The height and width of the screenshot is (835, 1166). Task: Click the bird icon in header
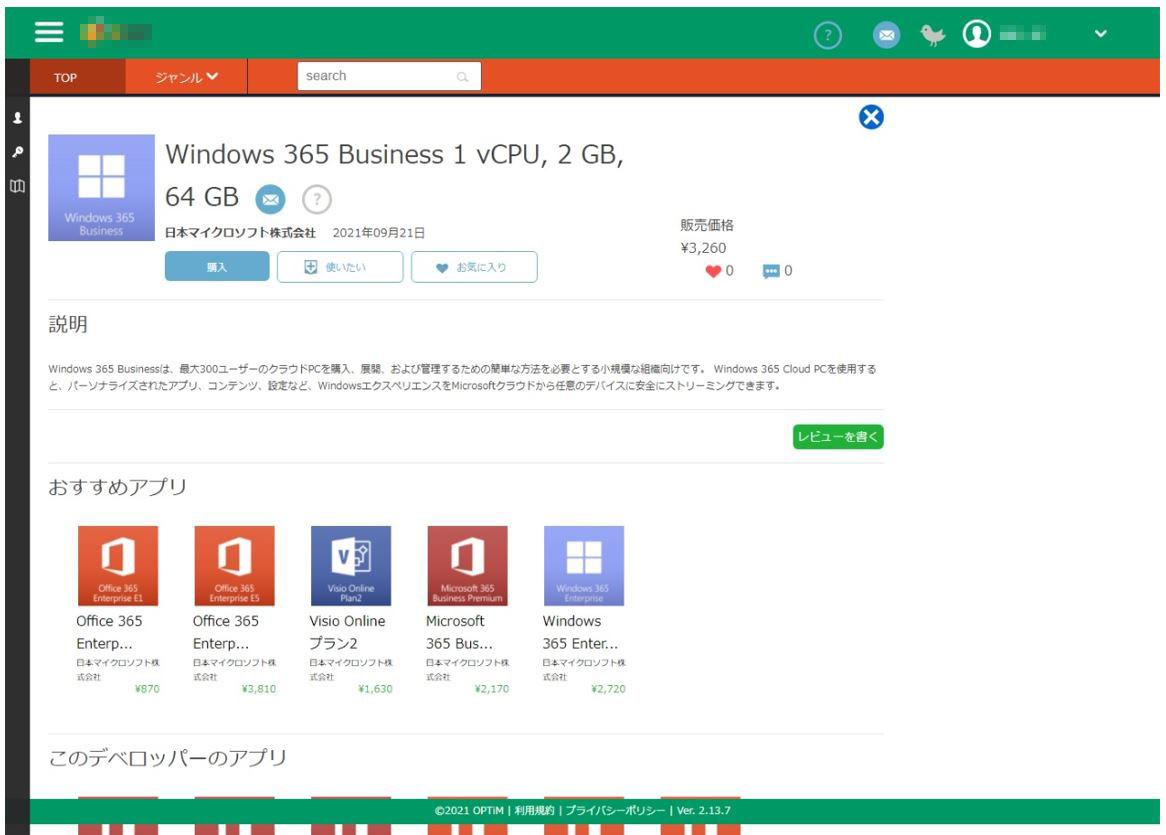coord(933,35)
